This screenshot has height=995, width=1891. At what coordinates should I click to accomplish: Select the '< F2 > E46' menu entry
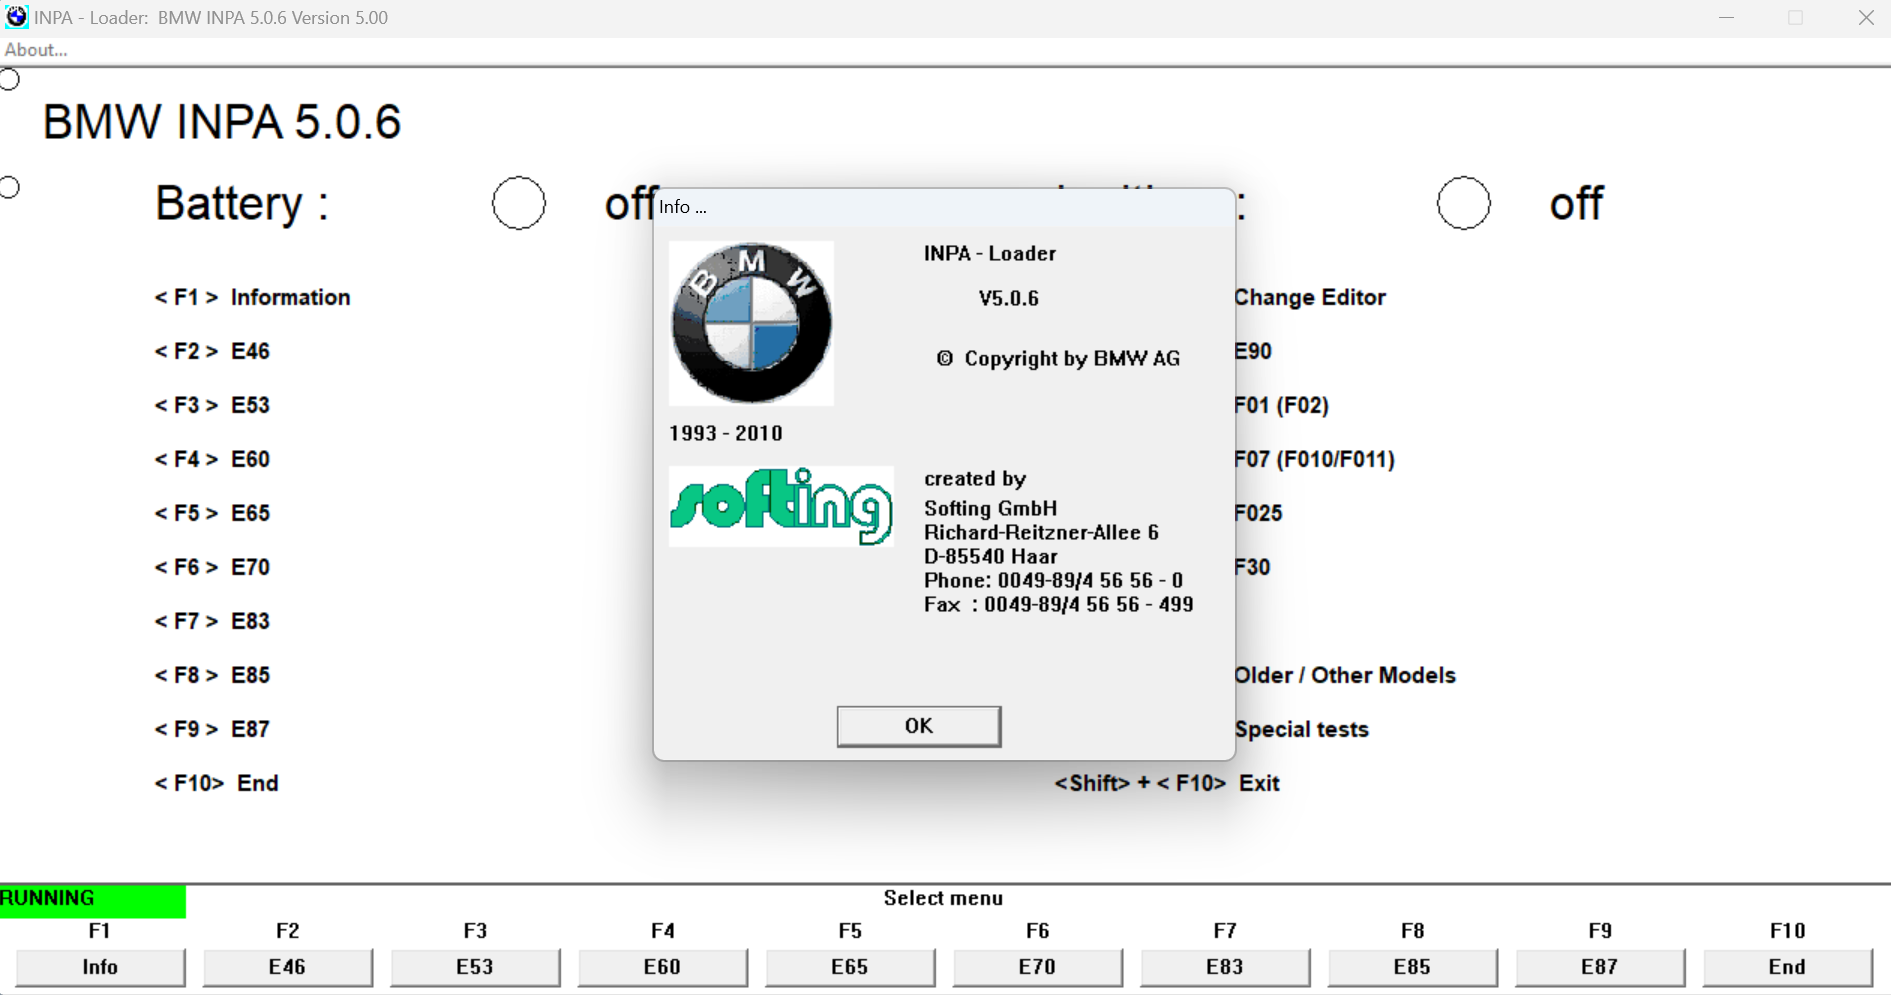tap(212, 351)
